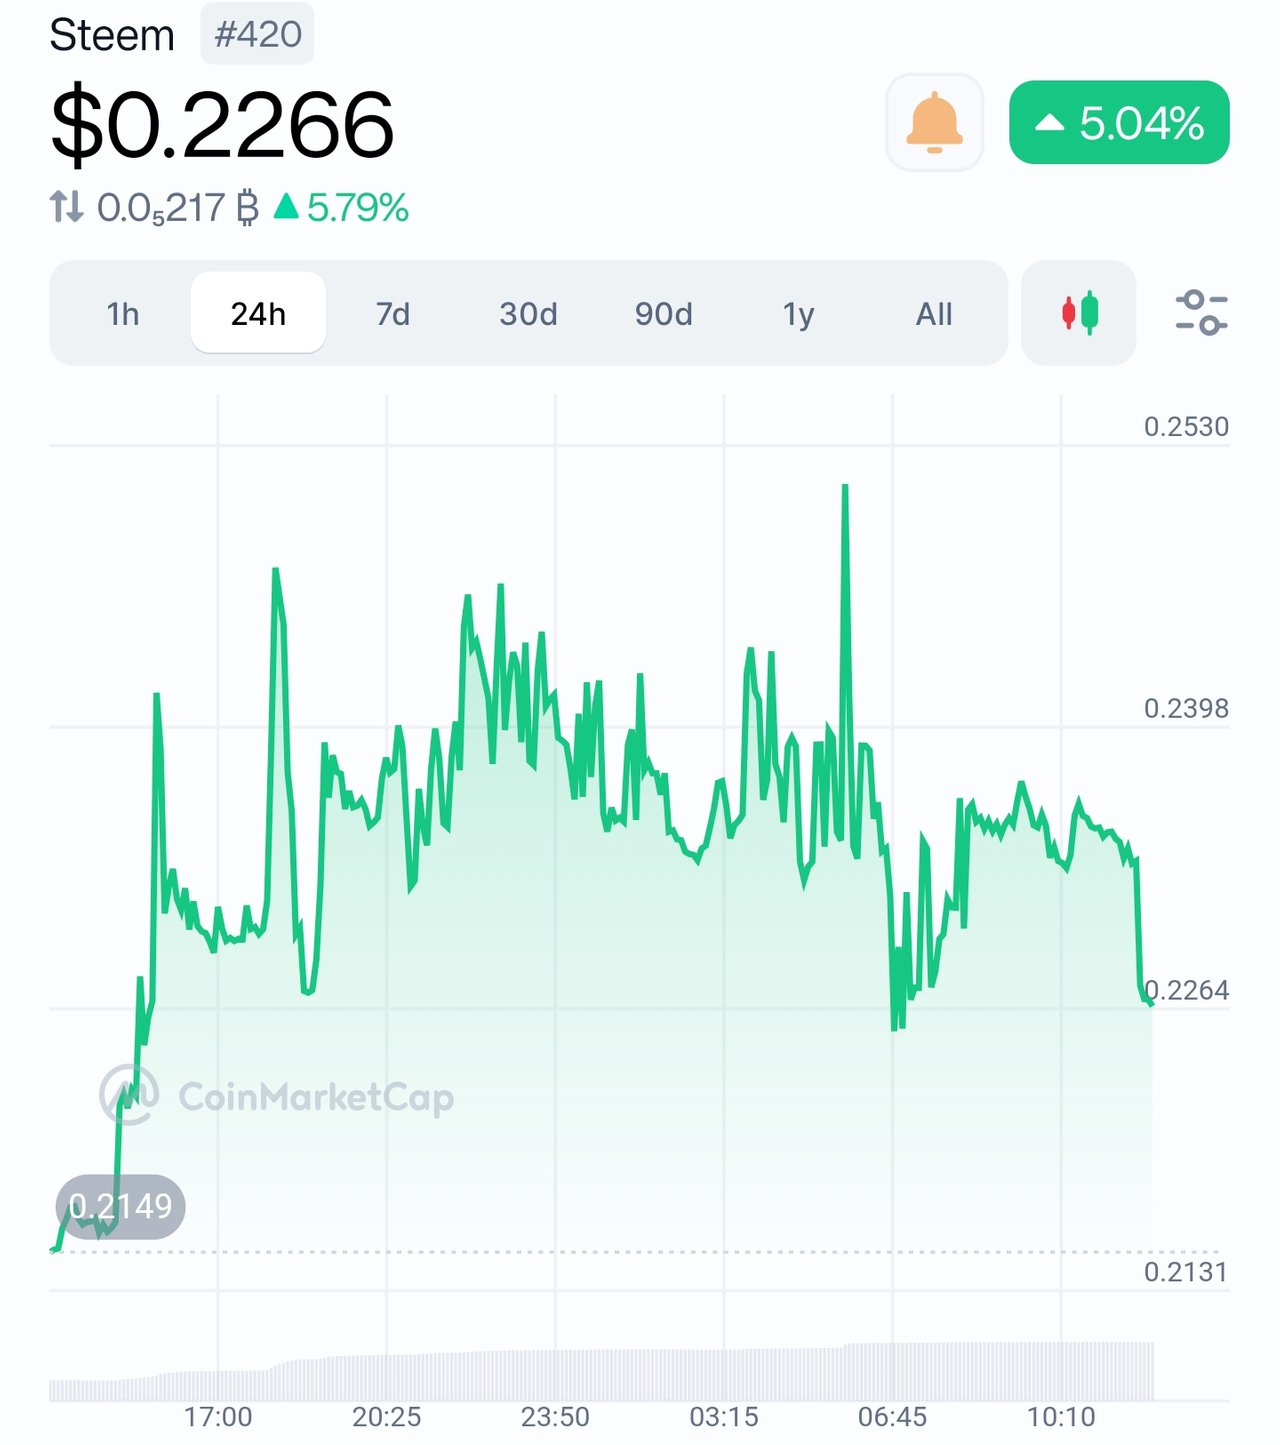The width and height of the screenshot is (1280, 1445).
Task: Tap the CoinMarketCap watermark logo
Action: [x=277, y=1096]
